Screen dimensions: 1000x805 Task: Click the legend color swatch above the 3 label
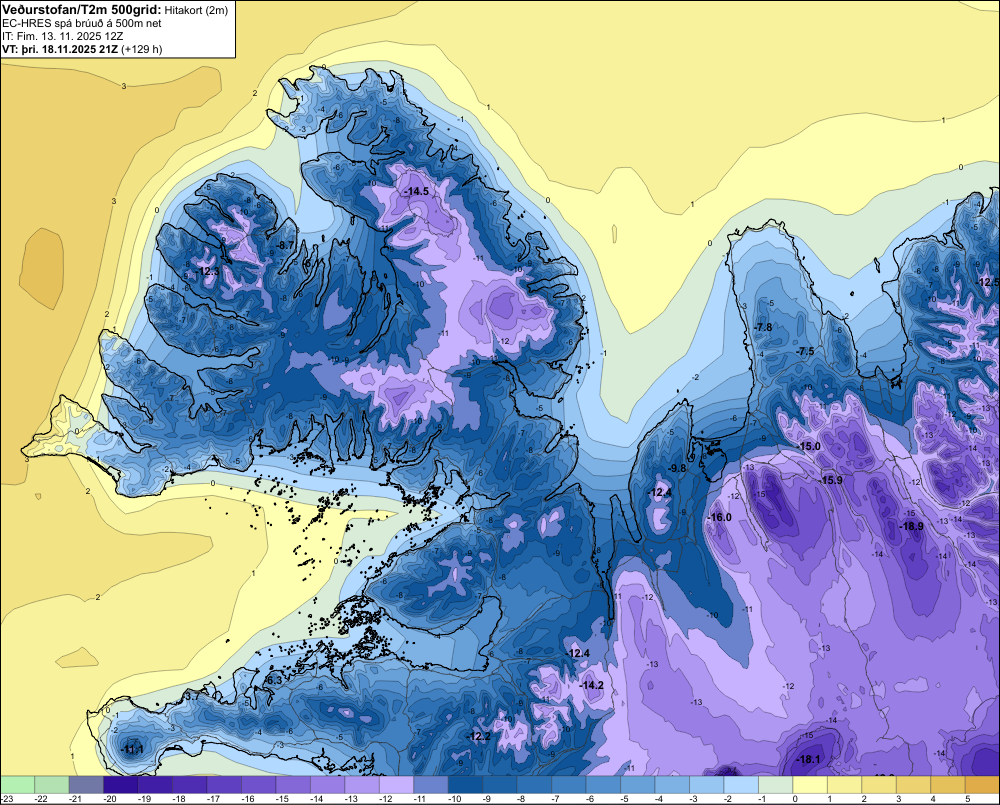(913, 784)
